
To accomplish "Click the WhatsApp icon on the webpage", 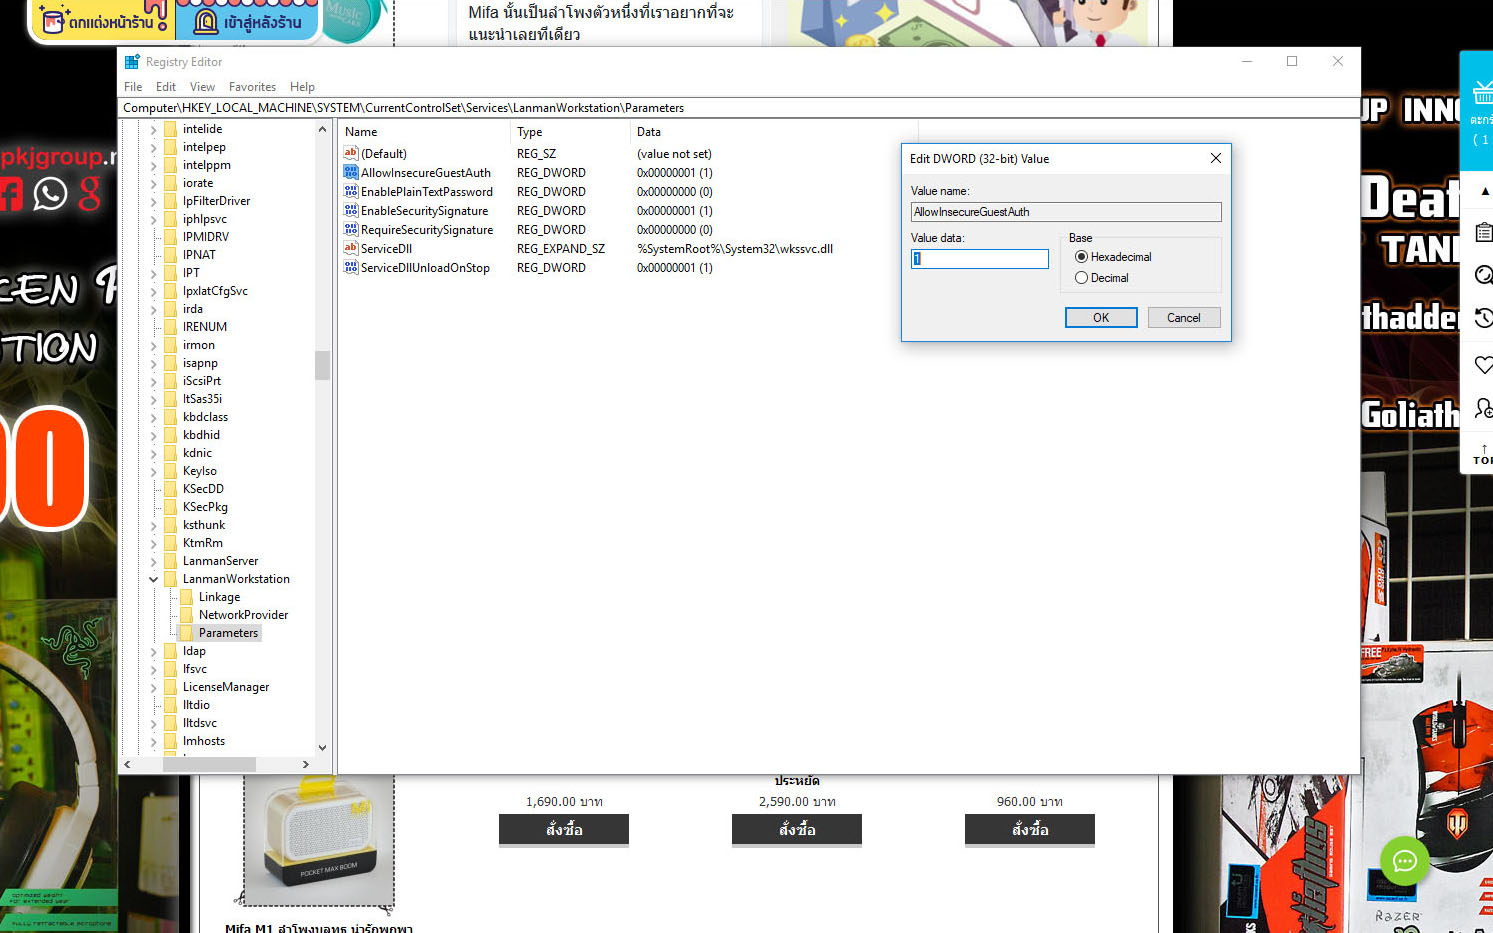I will pos(50,193).
